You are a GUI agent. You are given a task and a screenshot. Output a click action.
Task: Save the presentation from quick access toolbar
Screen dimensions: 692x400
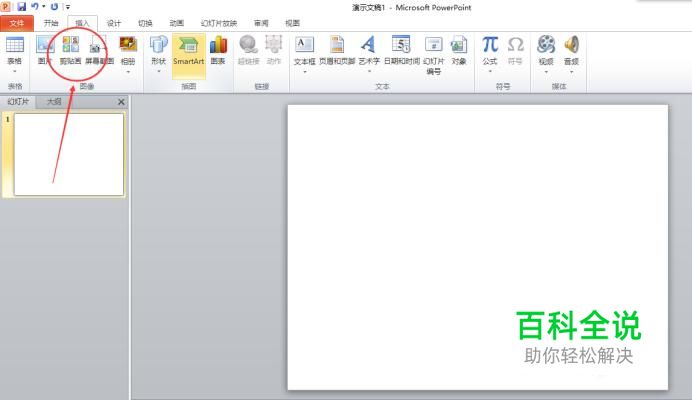point(22,7)
